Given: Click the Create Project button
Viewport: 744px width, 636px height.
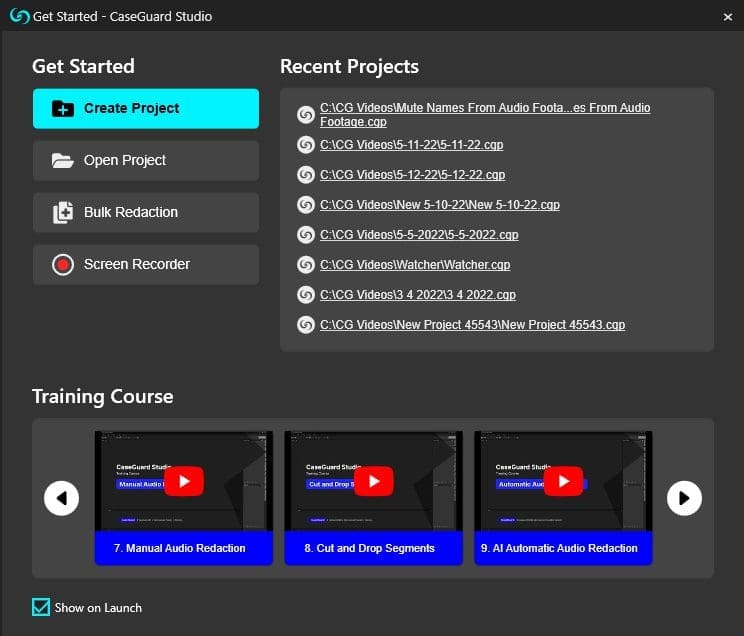Looking at the screenshot, I should pos(146,109).
